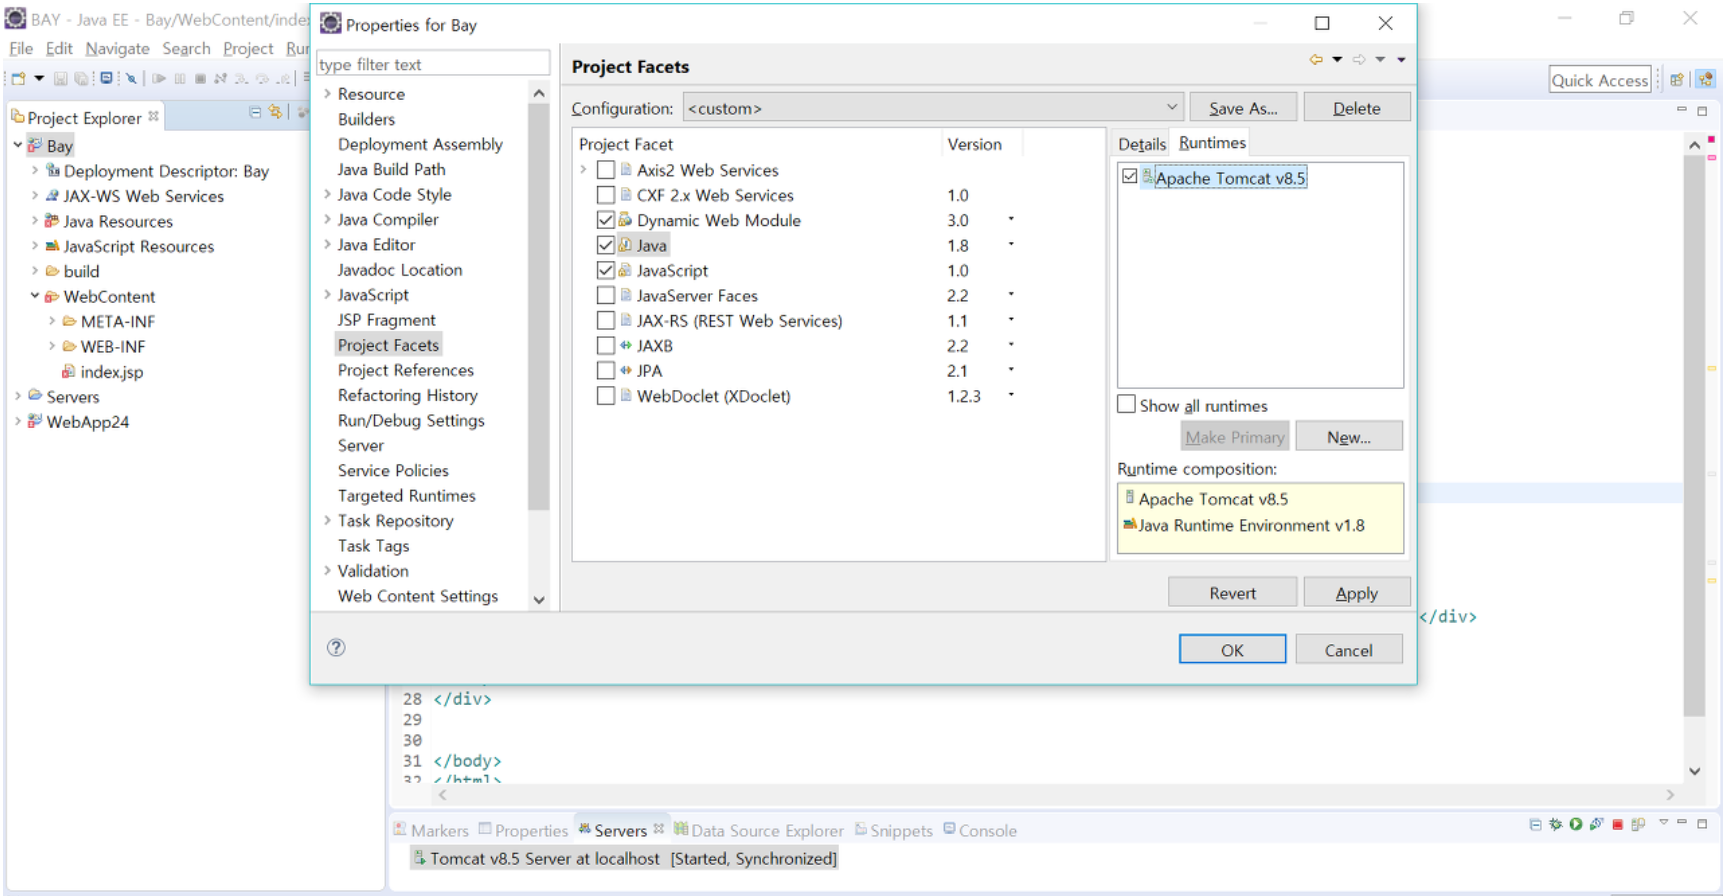Expand the Axis2 Web Services facet node
1727x896 pixels.
pyautogui.click(x=584, y=170)
